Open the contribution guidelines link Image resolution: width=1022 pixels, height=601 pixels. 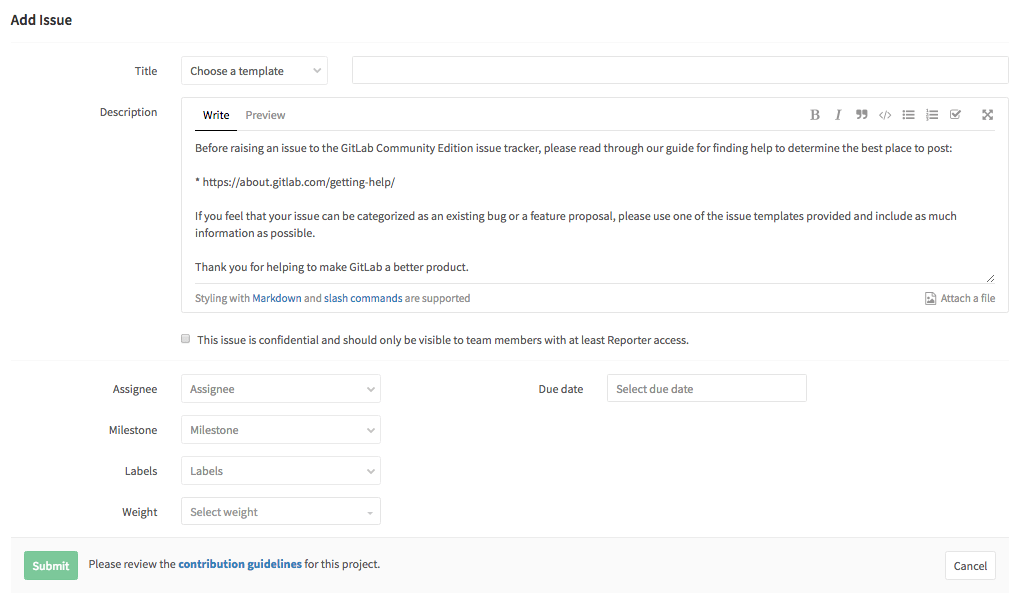tap(239, 563)
